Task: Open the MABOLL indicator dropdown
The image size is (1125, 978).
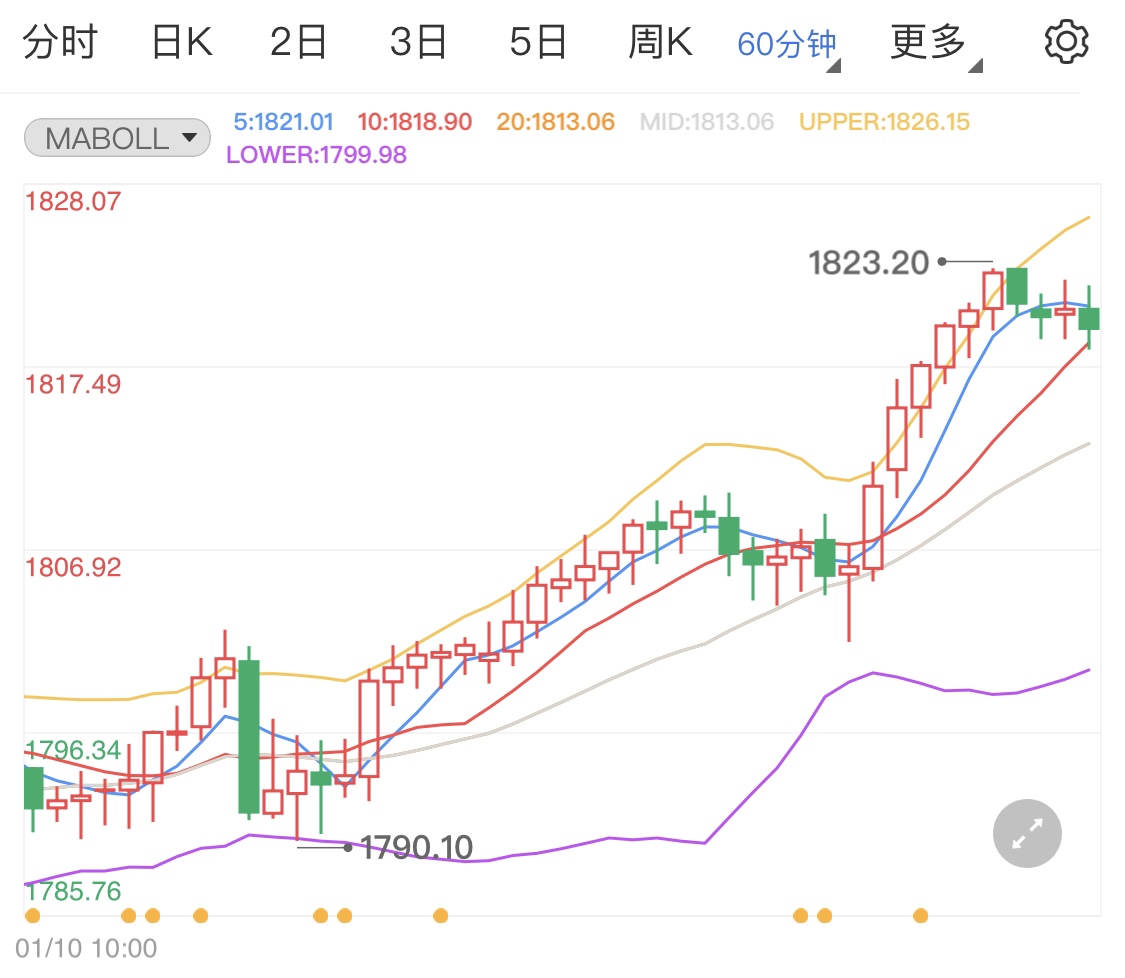Action: [116, 137]
